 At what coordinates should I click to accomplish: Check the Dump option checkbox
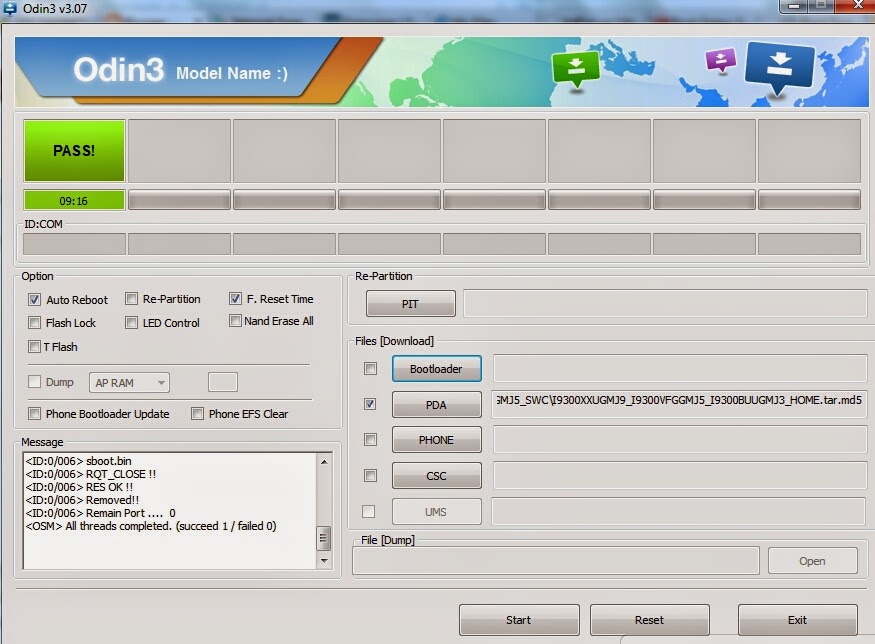[35, 382]
